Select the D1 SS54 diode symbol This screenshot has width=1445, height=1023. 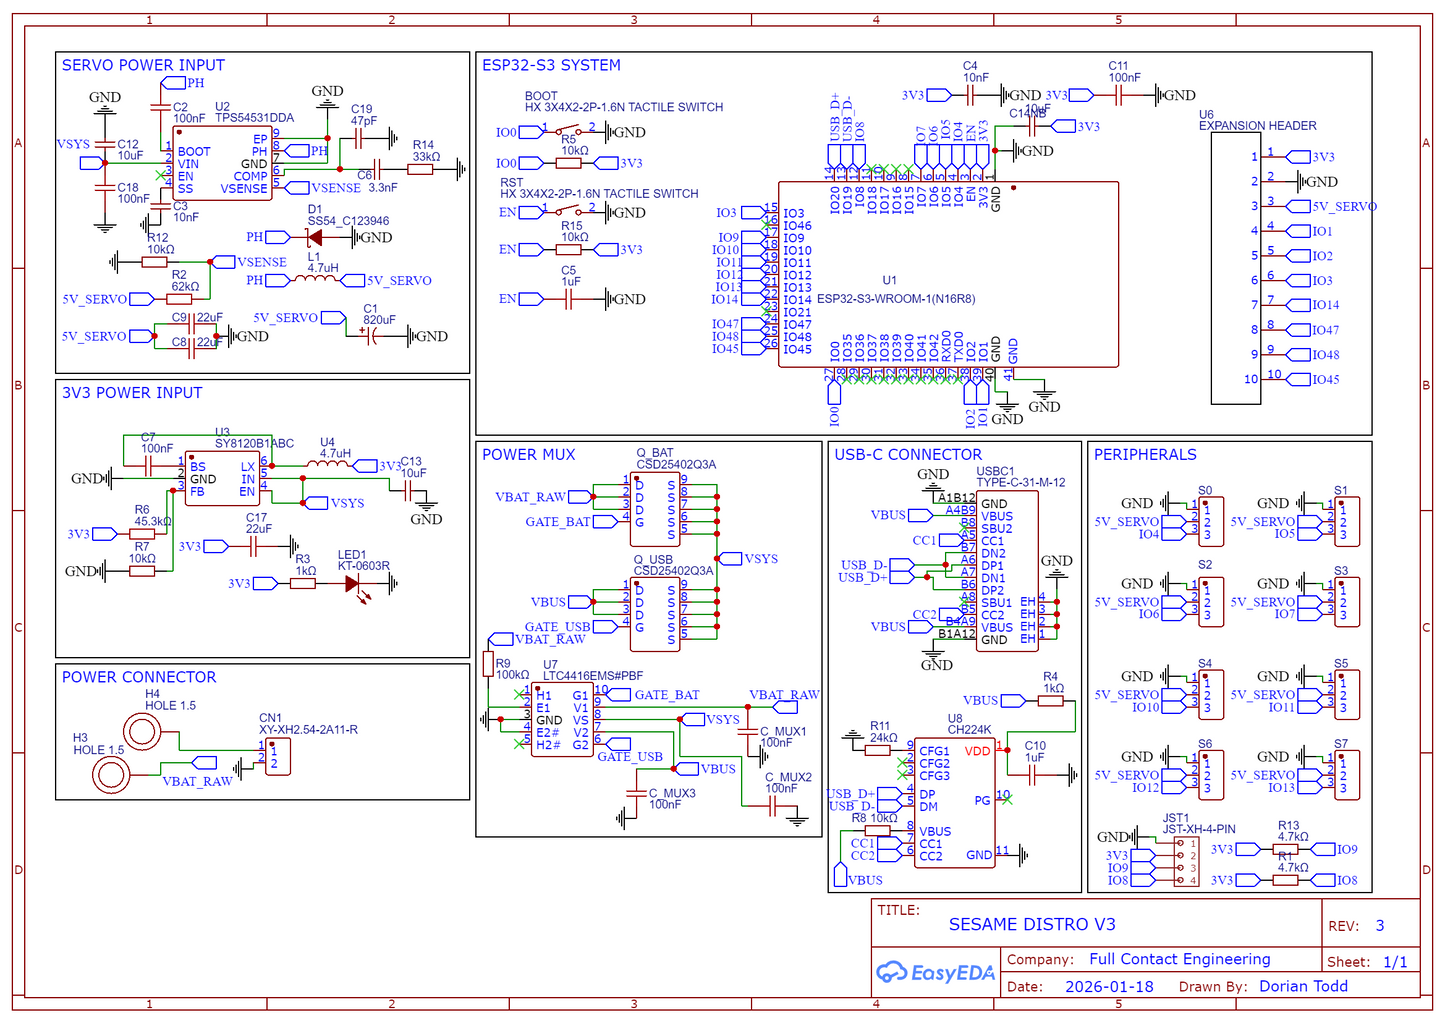[x=314, y=237]
